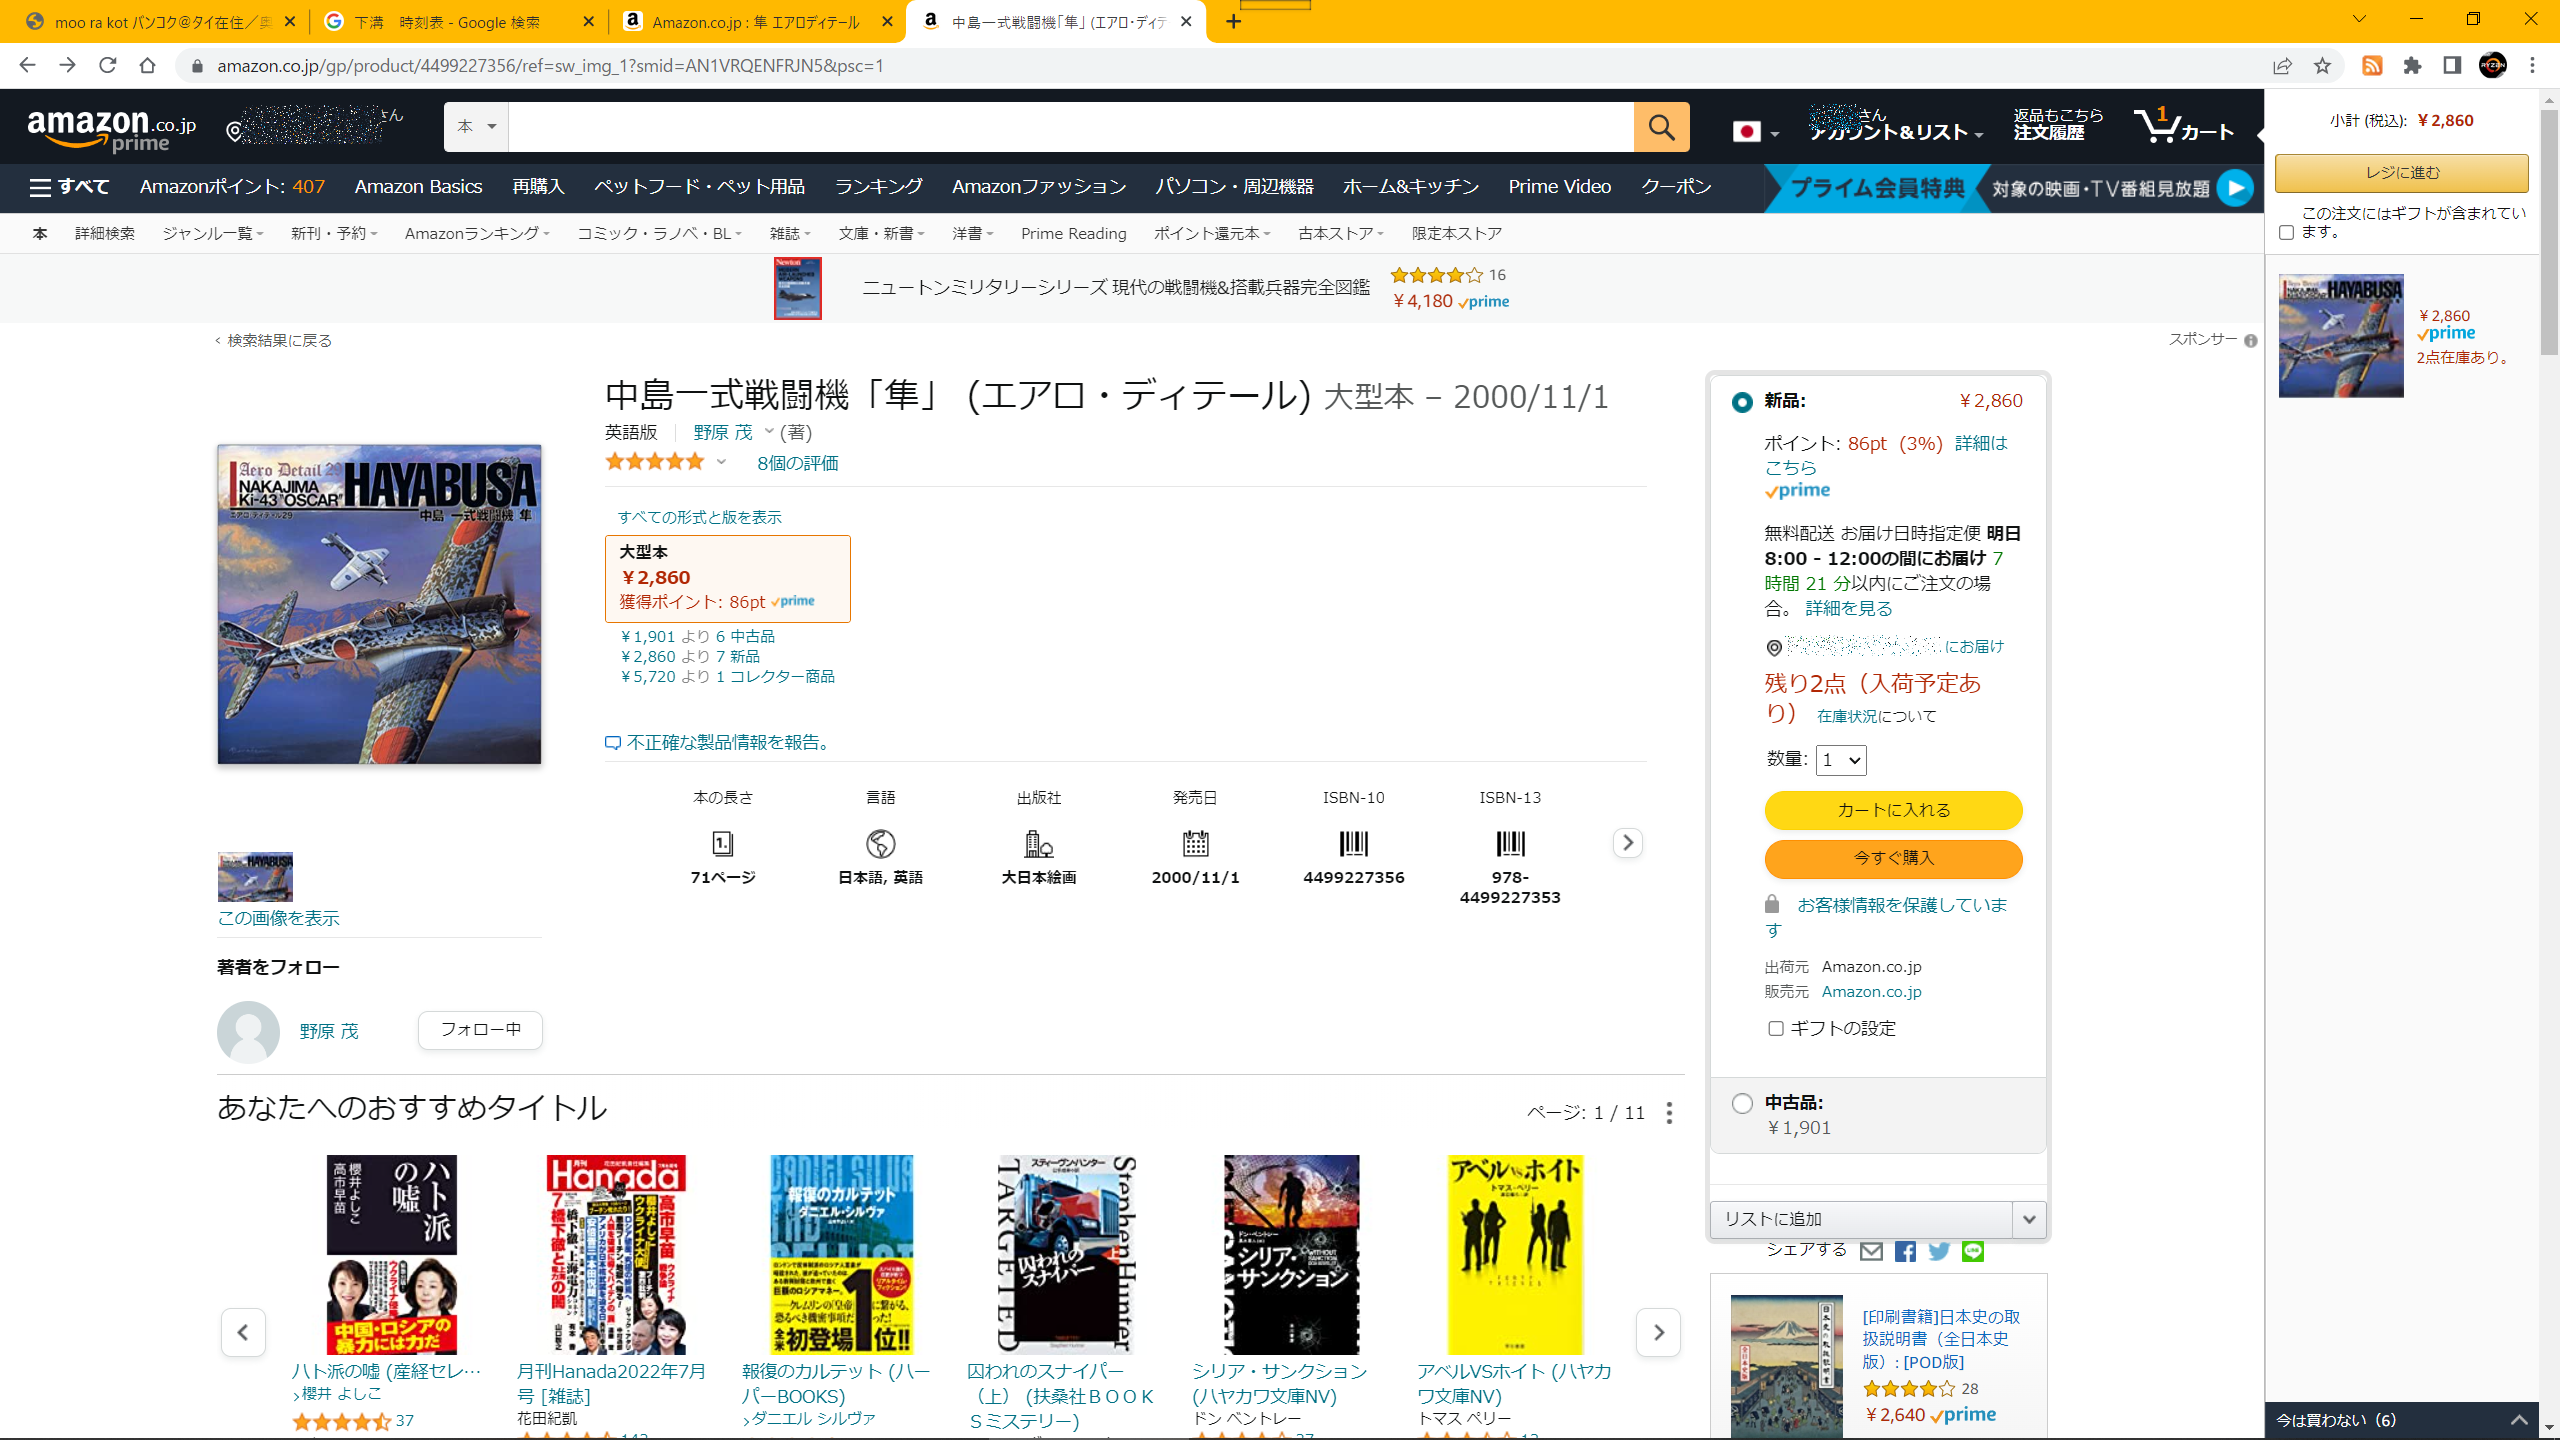Open the Chrome extensions puzzle icon
Viewport: 2560px width, 1440px height.
click(x=2412, y=66)
